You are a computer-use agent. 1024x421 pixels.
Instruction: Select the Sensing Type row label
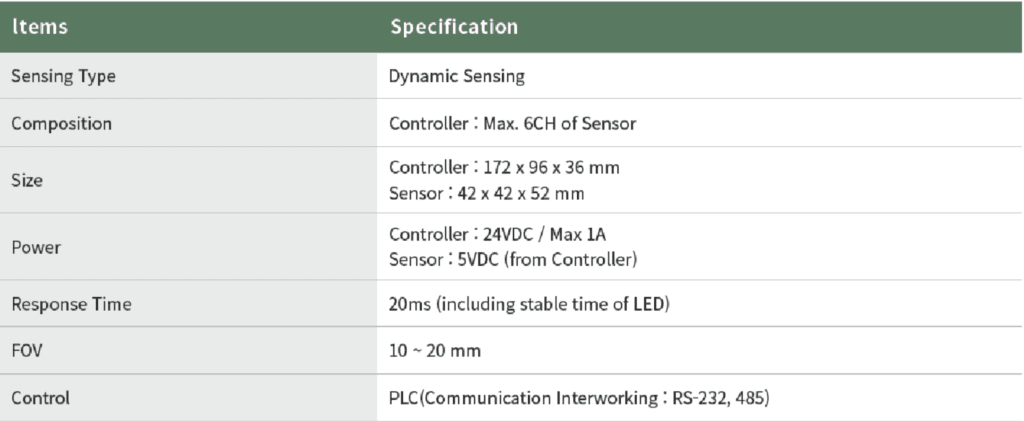point(63,76)
